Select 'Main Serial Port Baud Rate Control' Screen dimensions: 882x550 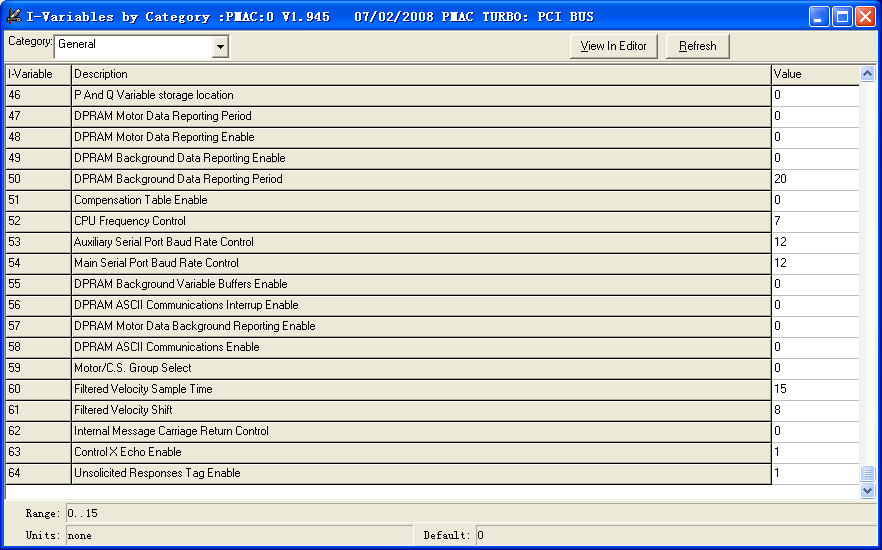pos(421,263)
